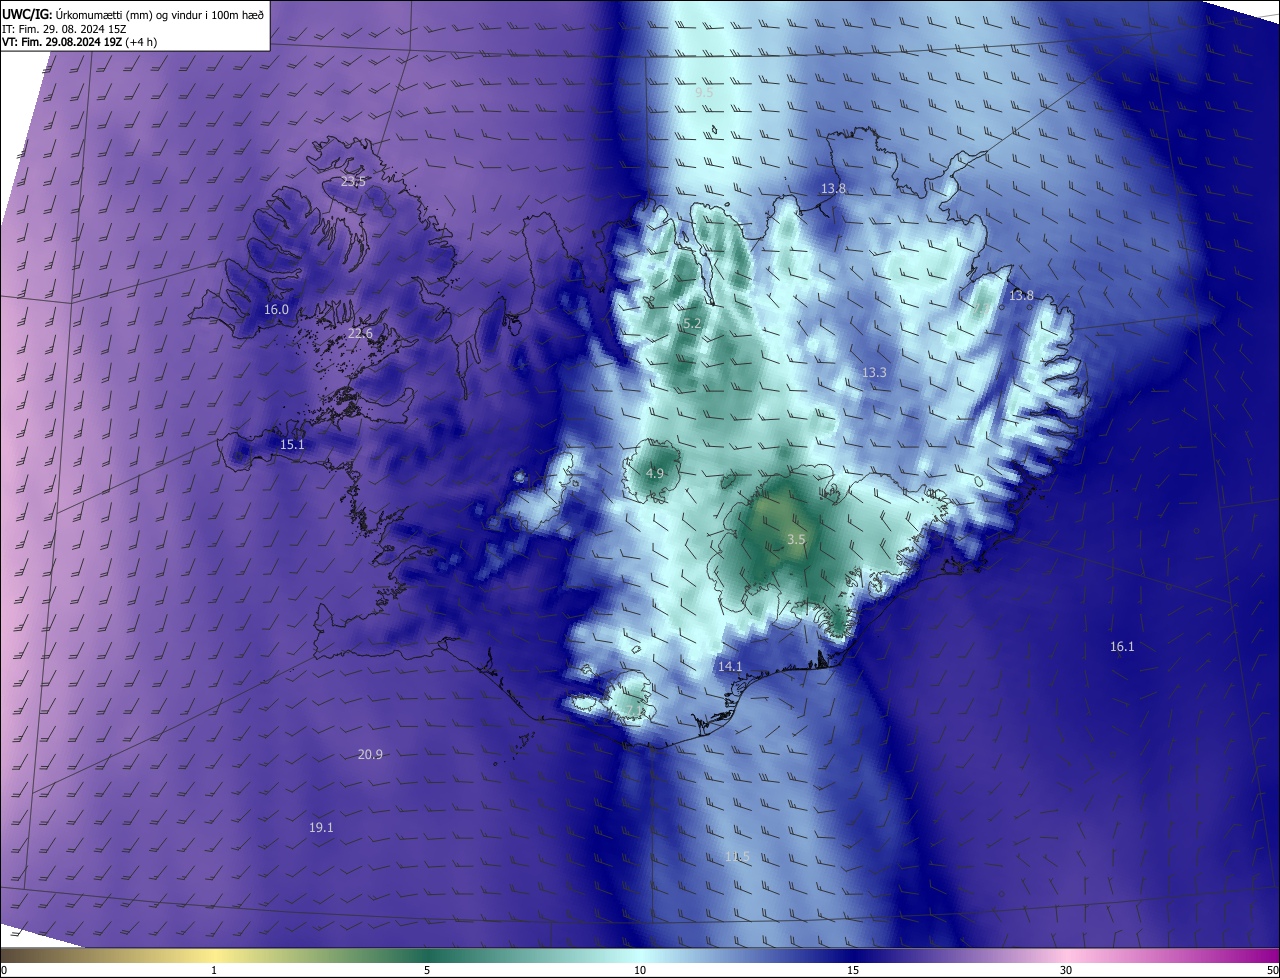
Task: Click the 'VT: Fim. 29.08.2024 19Z (+4 h)' line
Action: (79, 42)
